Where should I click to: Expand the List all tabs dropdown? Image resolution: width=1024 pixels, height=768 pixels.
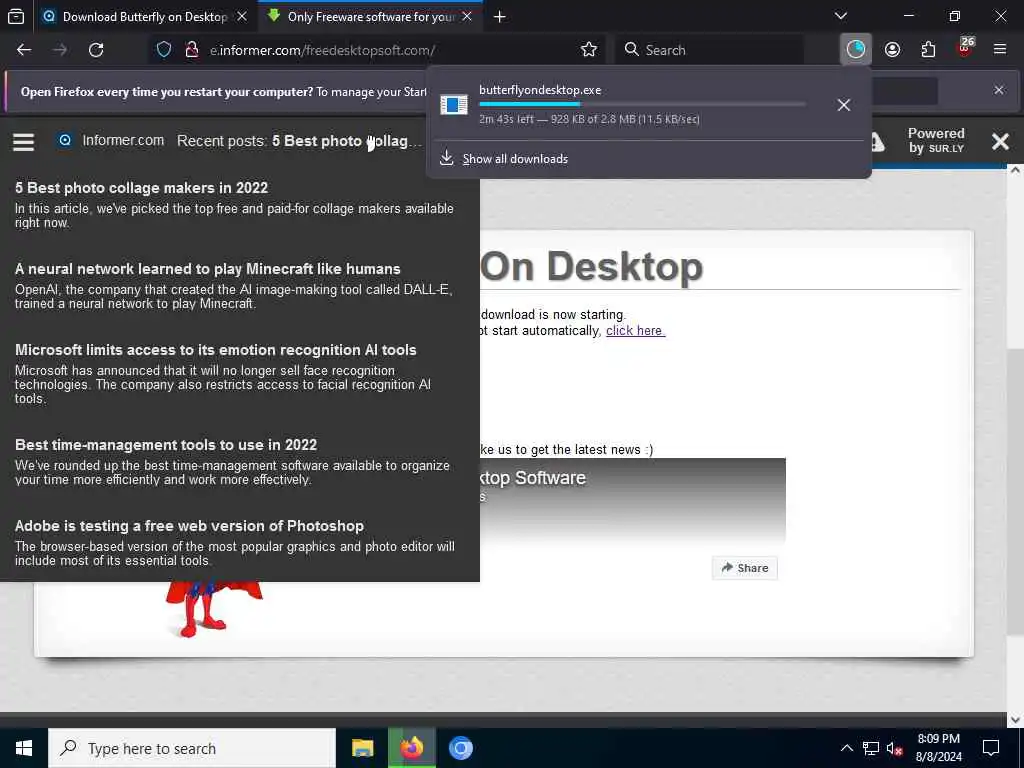pos(841,16)
